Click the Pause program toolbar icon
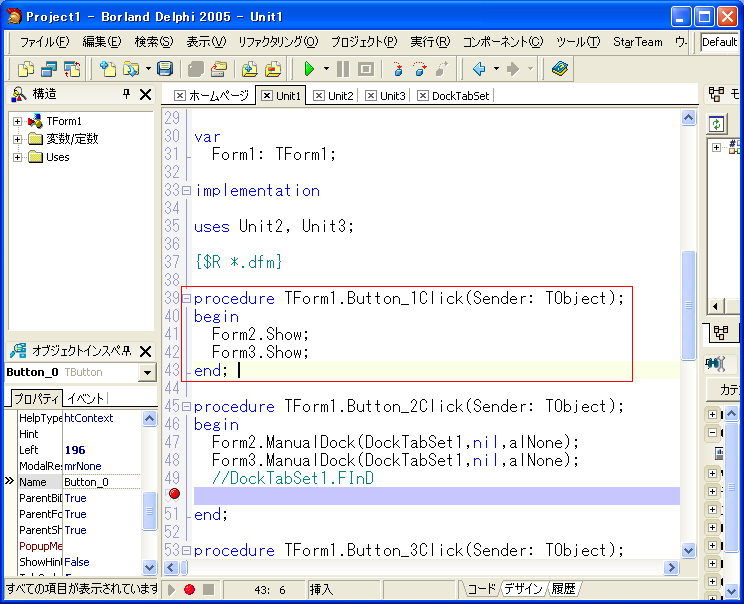This screenshot has height=604, width=744. pyautogui.click(x=343, y=69)
